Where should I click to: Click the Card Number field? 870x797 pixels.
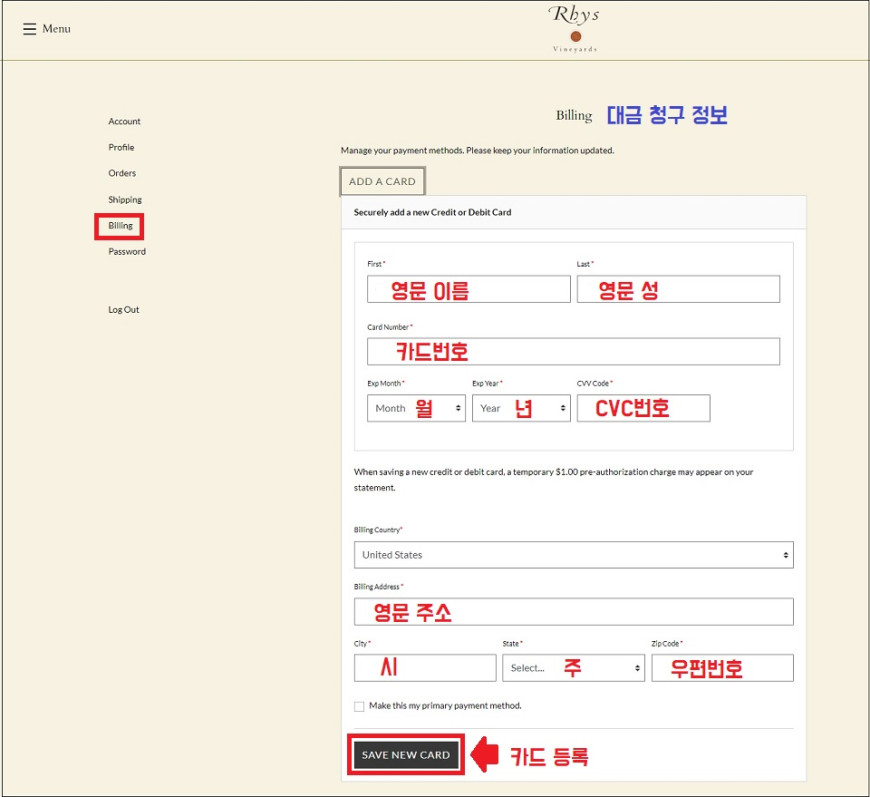tap(573, 351)
